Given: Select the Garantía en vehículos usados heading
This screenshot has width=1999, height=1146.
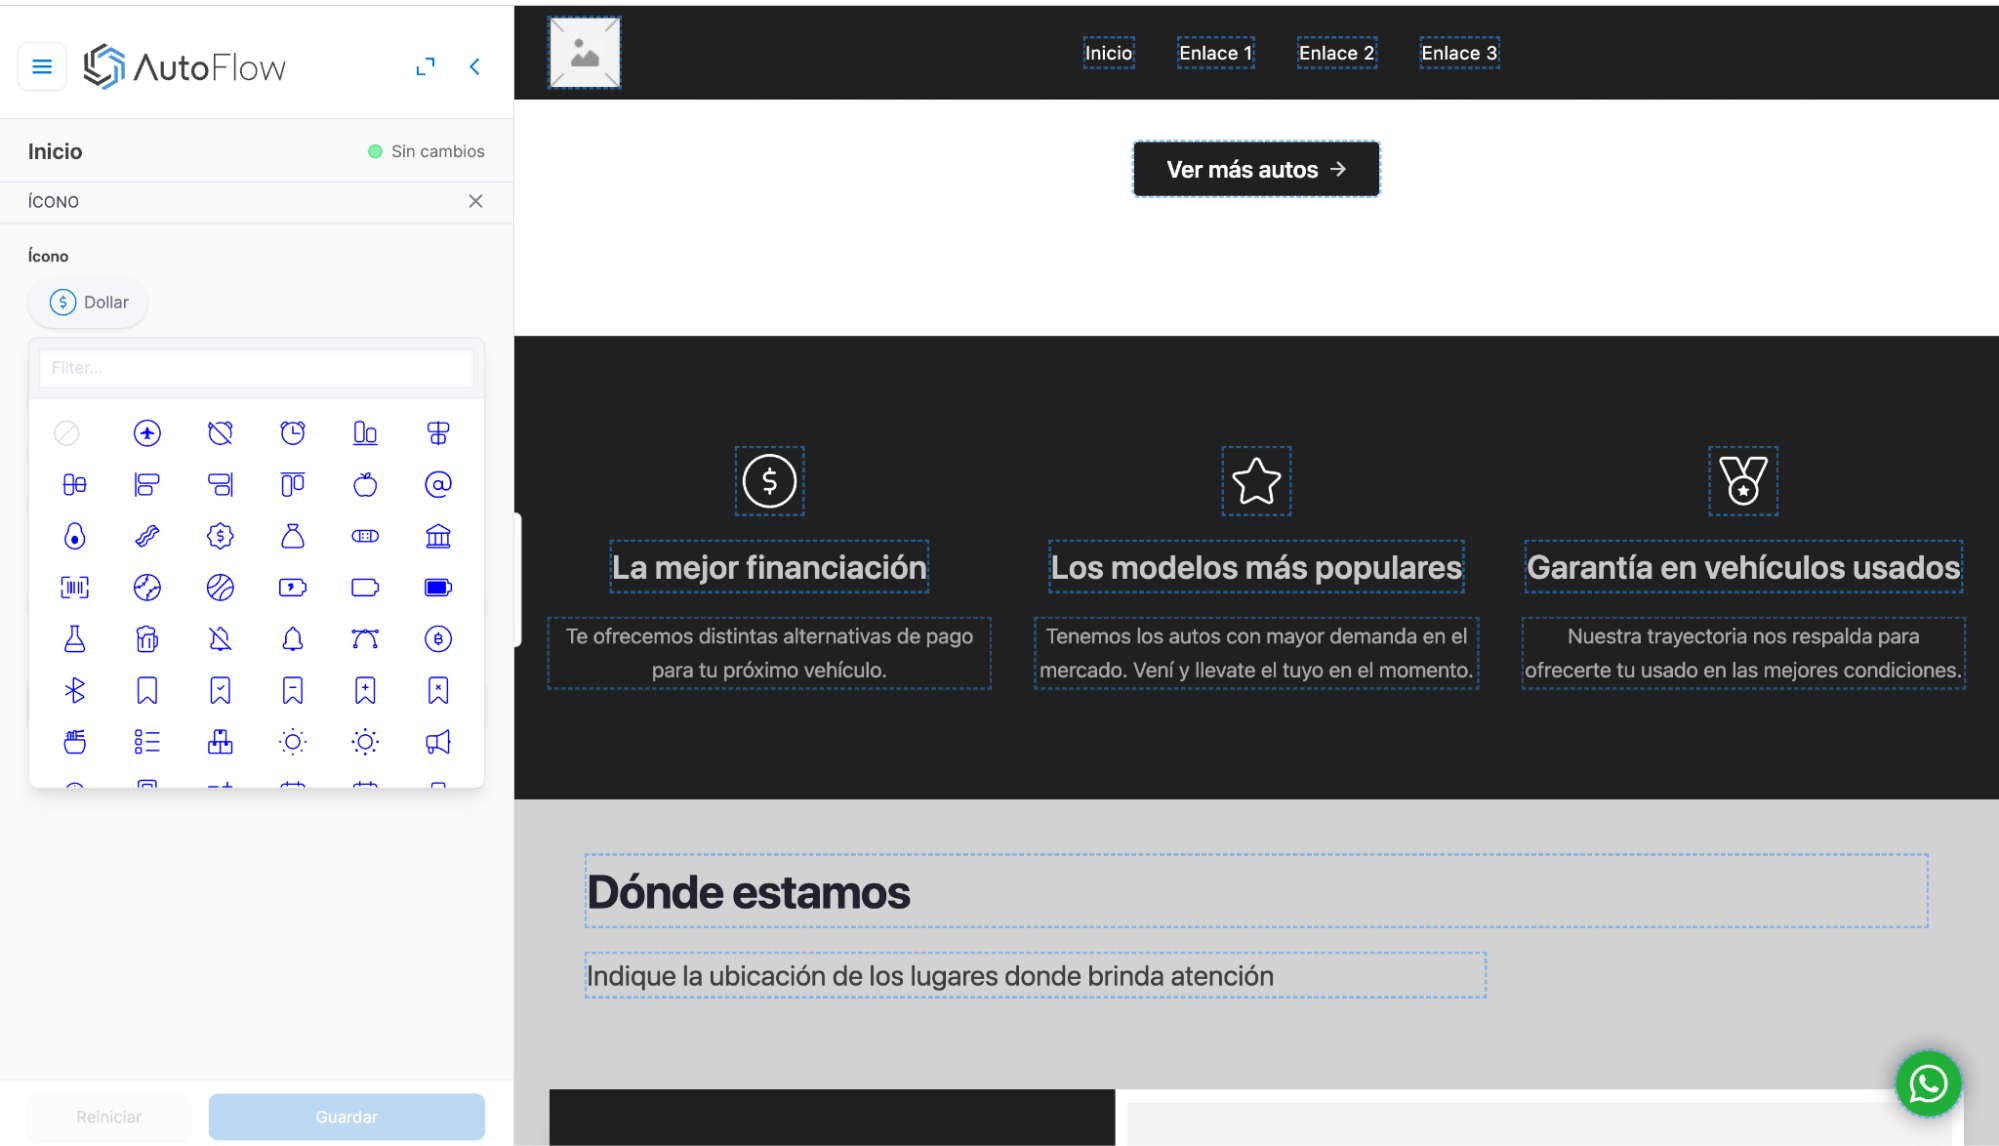Looking at the screenshot, I should click(1743, 567).
